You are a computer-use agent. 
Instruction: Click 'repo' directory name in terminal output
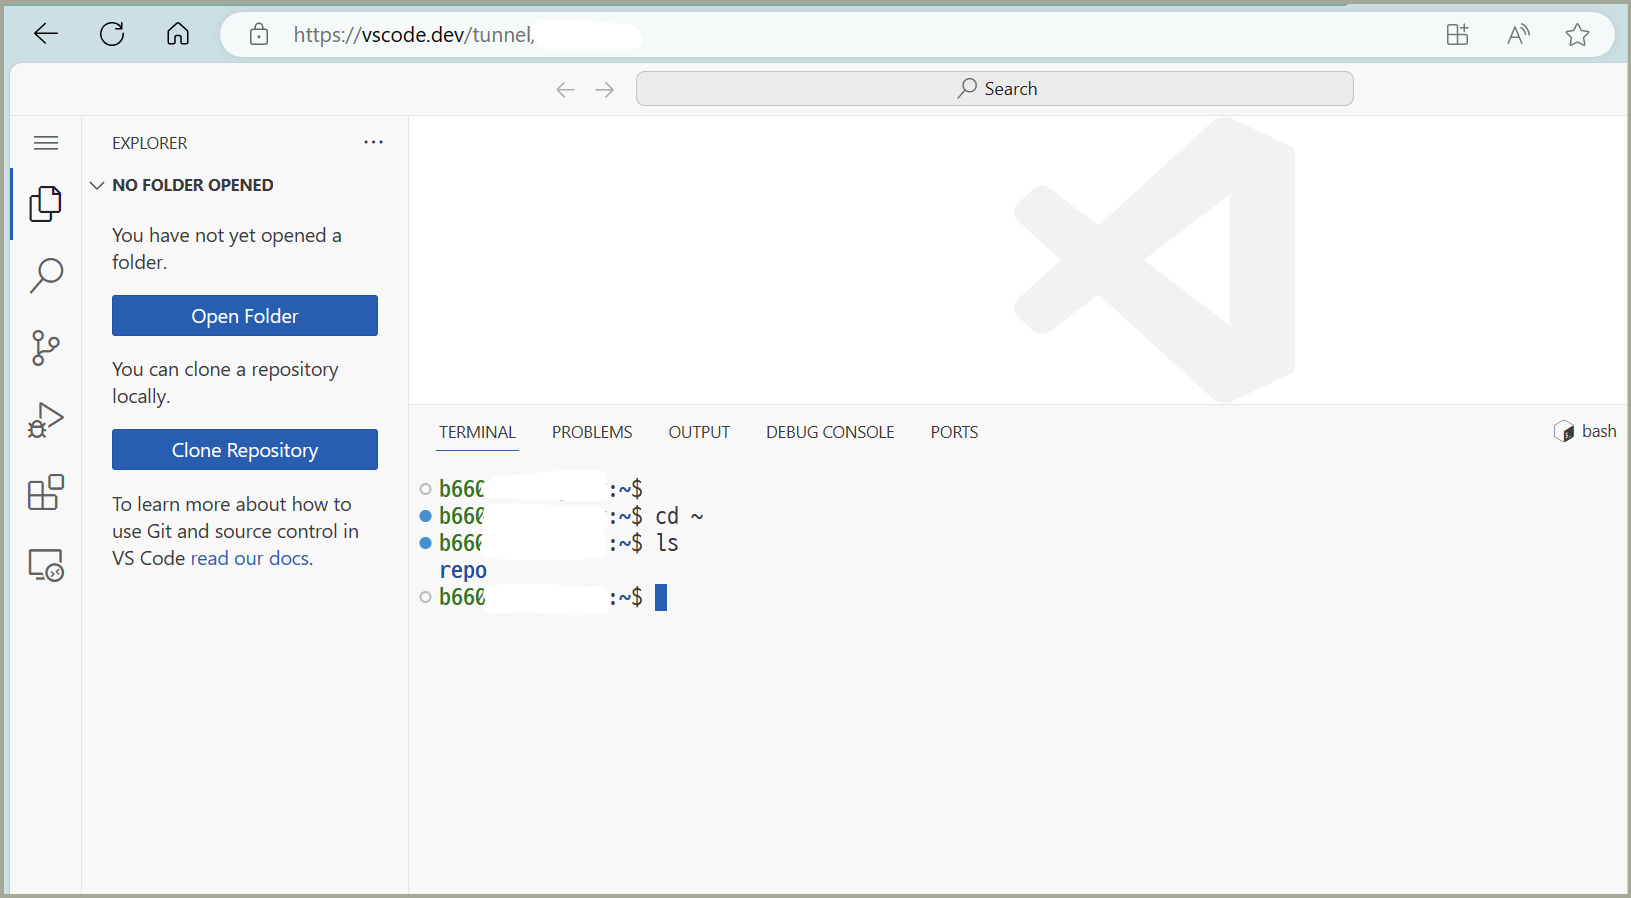pyautogui.click(x=463, y=570)
